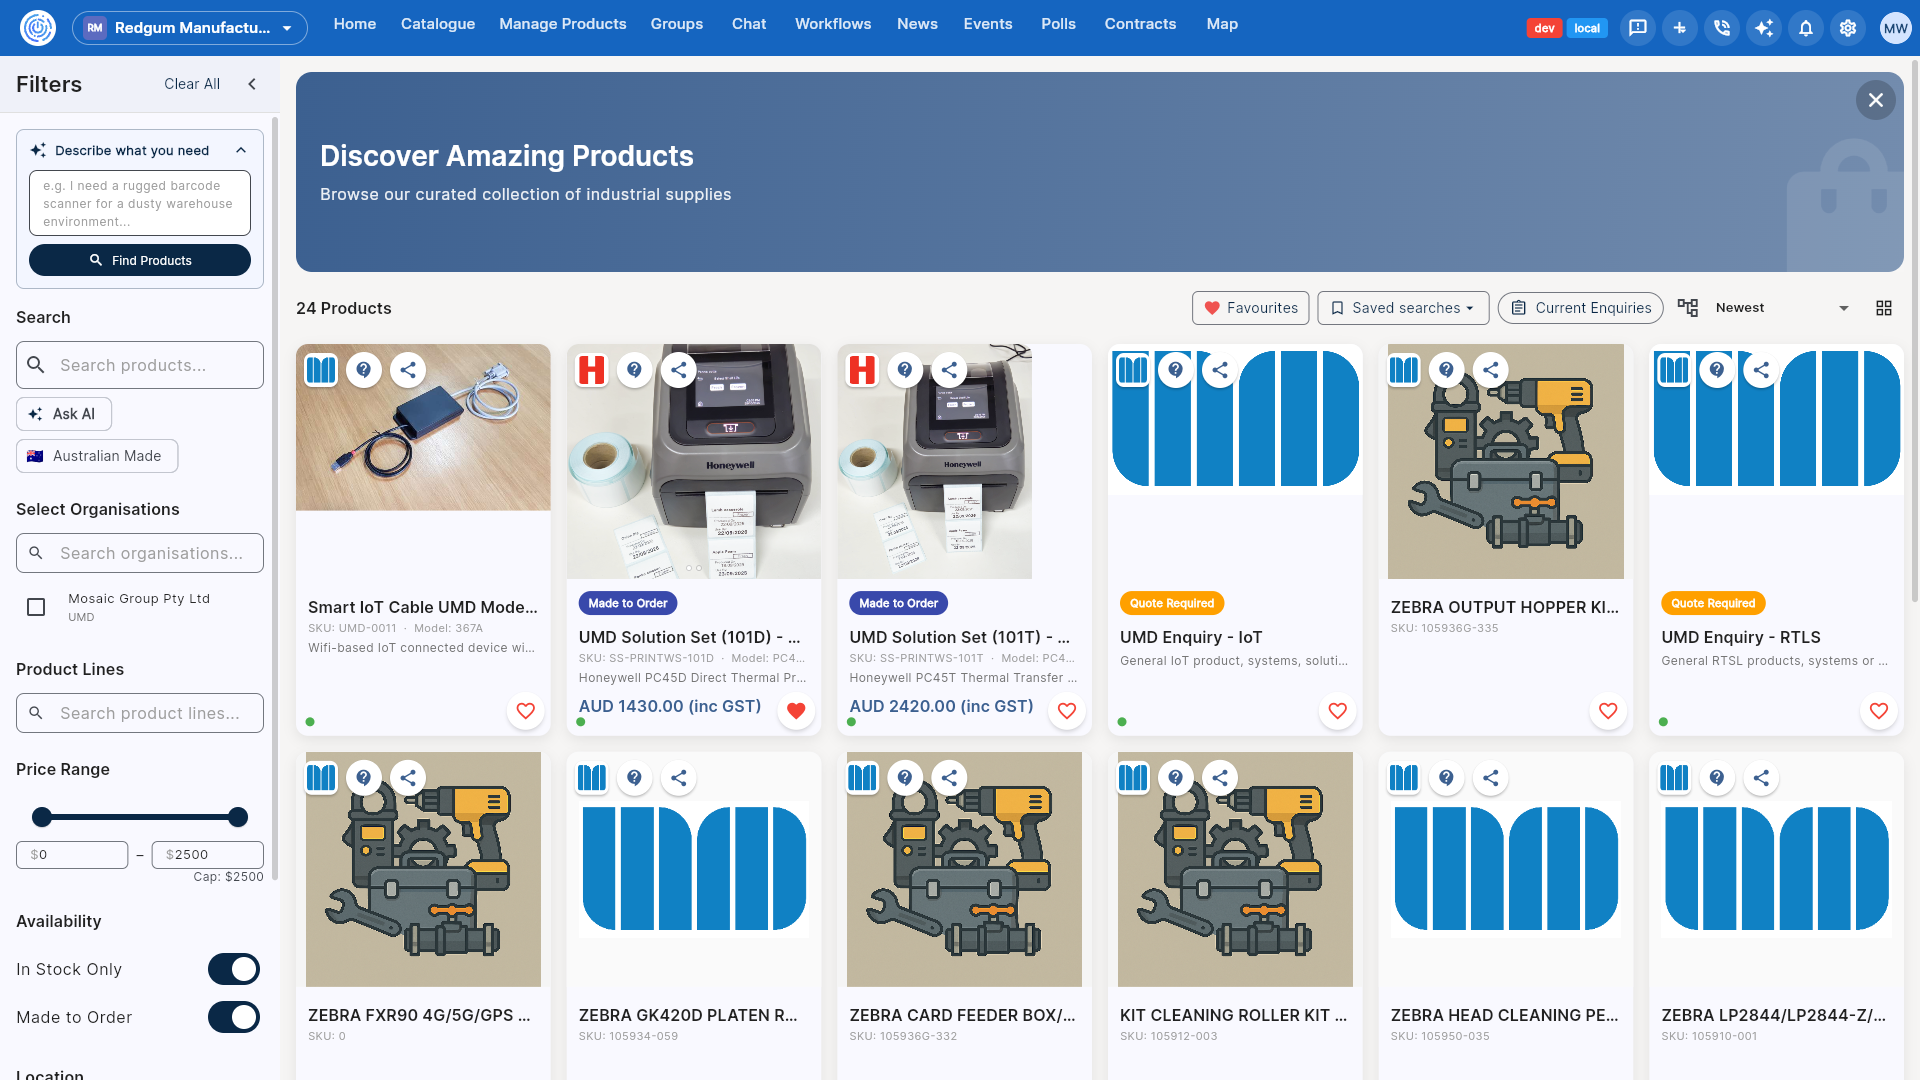1920x1080 pixels.
Task: Toggle Made to Order switch
Action: [x=234, y=1017]
